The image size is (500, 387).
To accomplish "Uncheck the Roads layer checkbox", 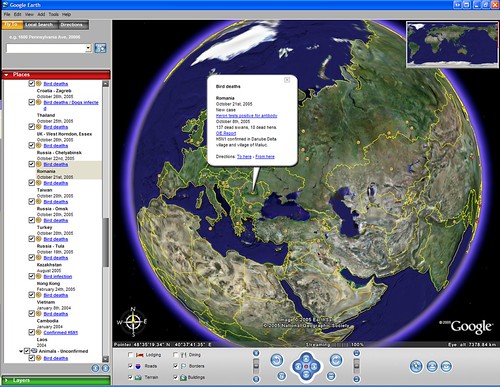I will click(130, 366).
